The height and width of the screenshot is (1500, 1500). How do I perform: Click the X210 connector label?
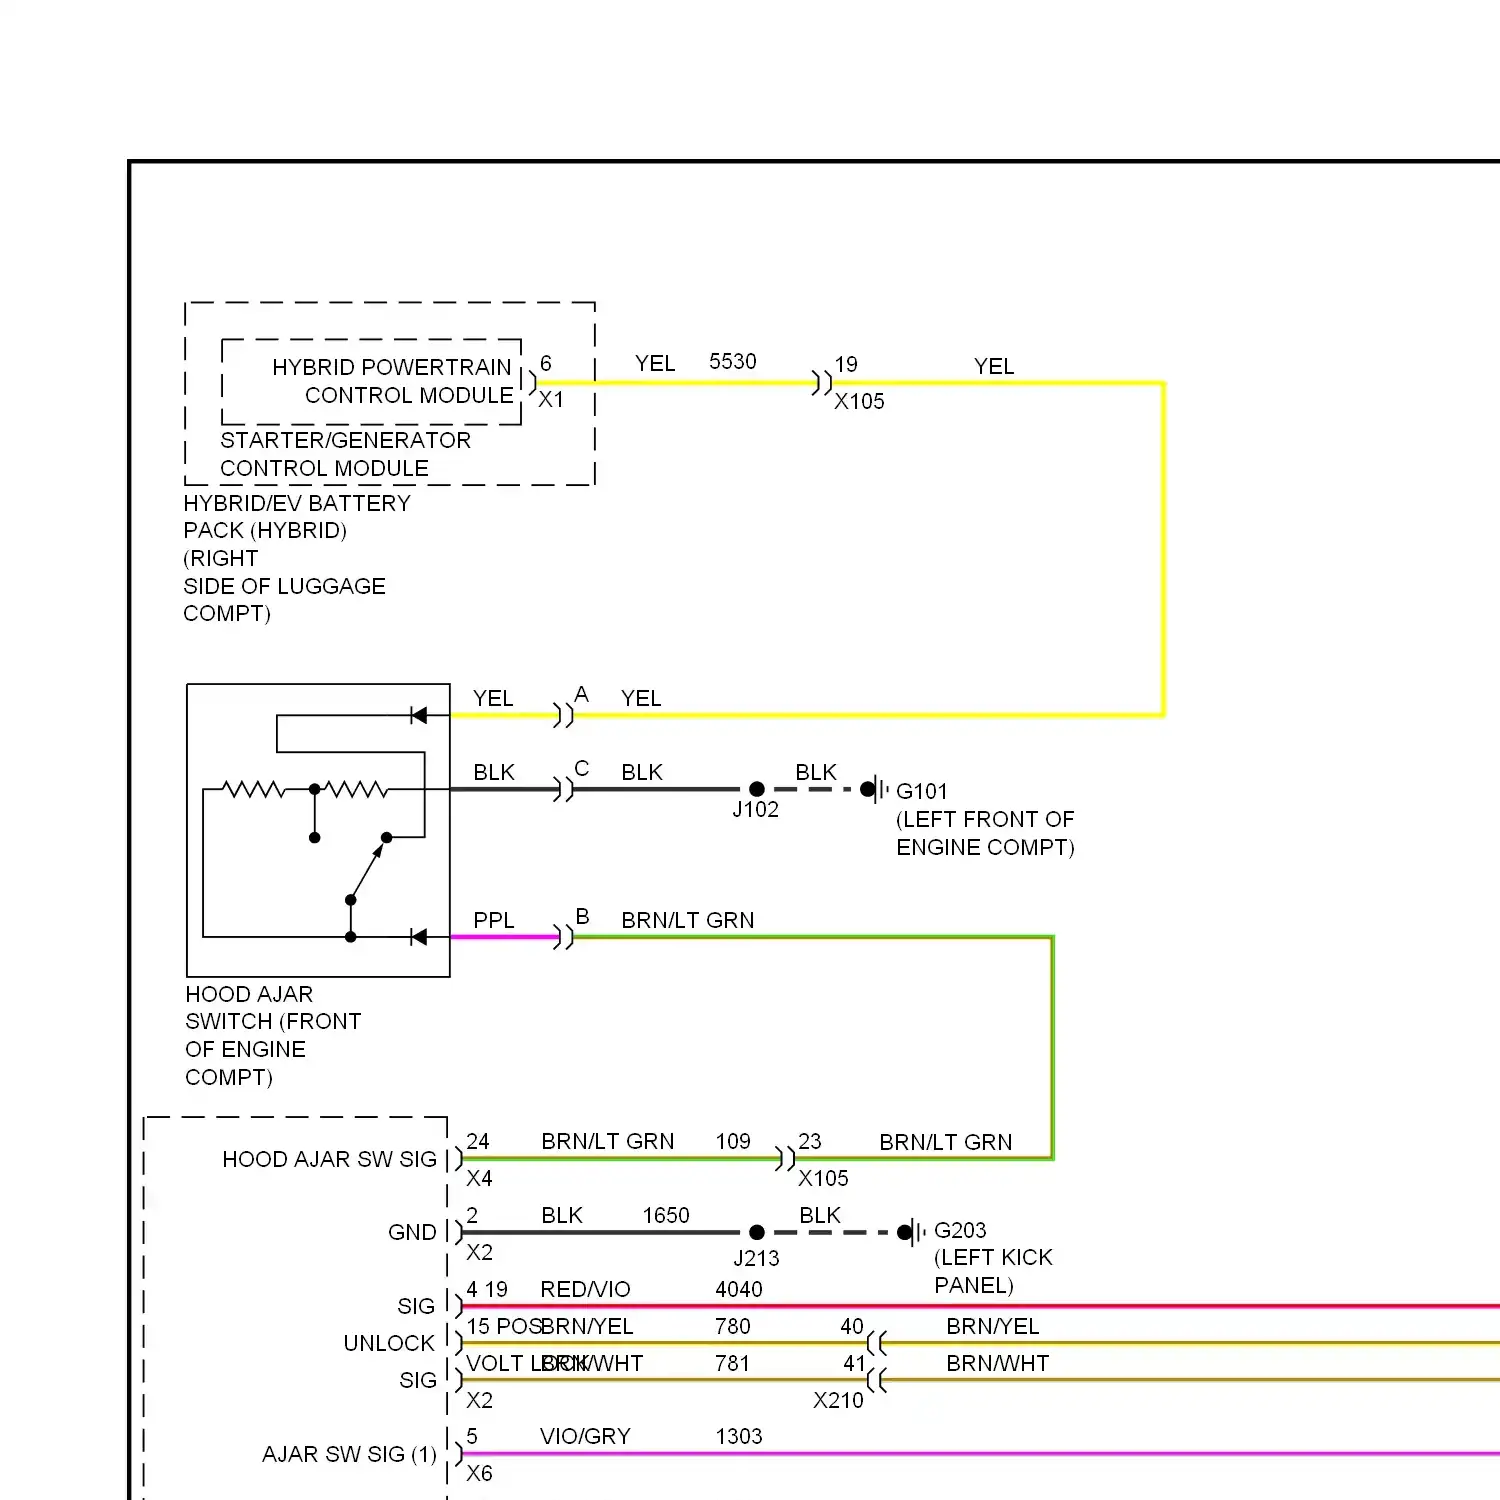[838, 1400]
